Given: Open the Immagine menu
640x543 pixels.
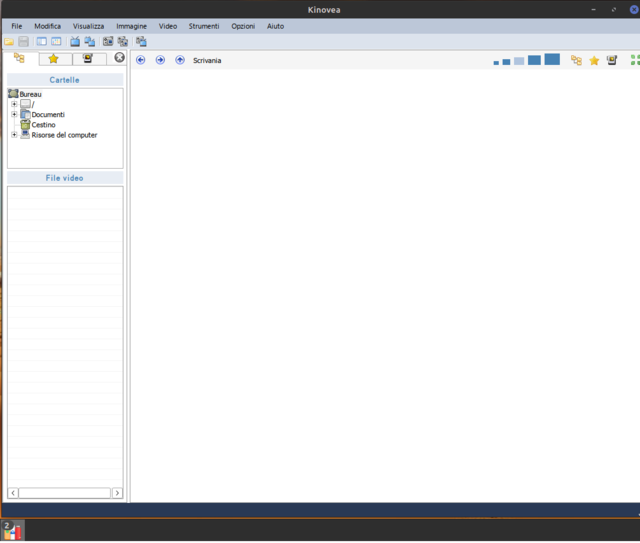Looking at the screenshot, I should click(131, 26).
